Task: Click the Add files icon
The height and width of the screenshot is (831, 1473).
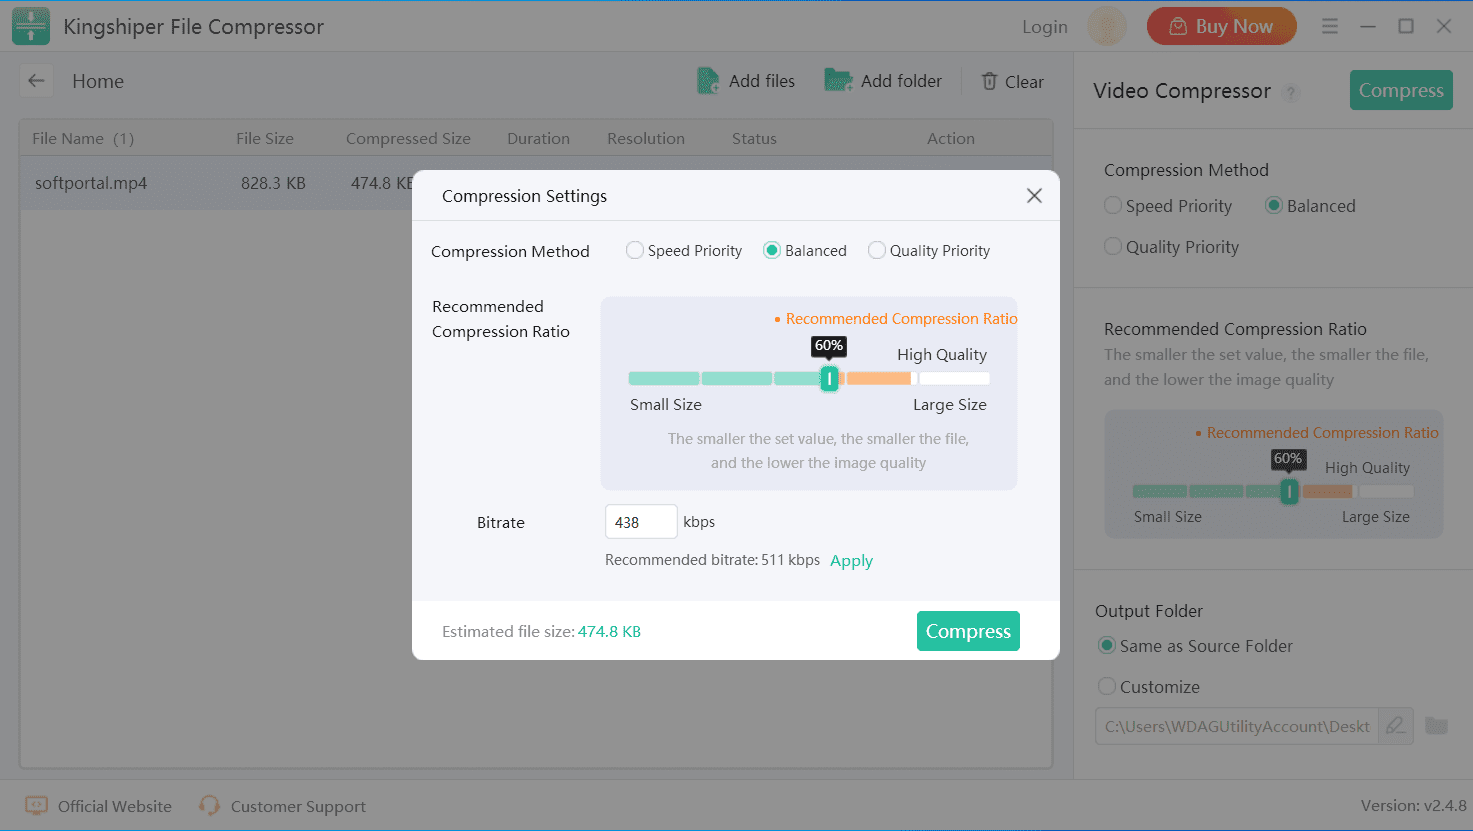Action: (708, 81)
